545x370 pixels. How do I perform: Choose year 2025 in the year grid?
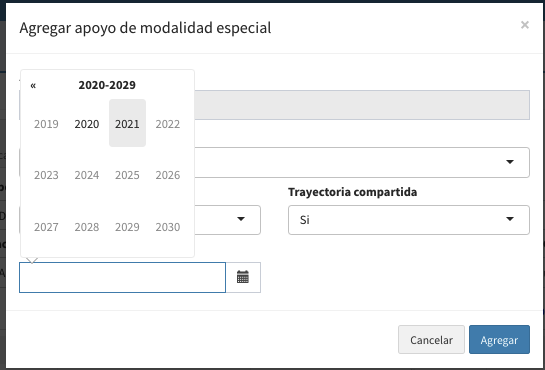click(127, 175)
